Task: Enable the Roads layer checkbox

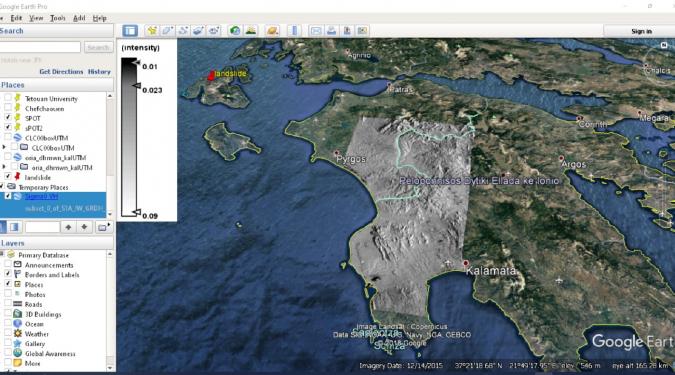Action: click(8, 304)
